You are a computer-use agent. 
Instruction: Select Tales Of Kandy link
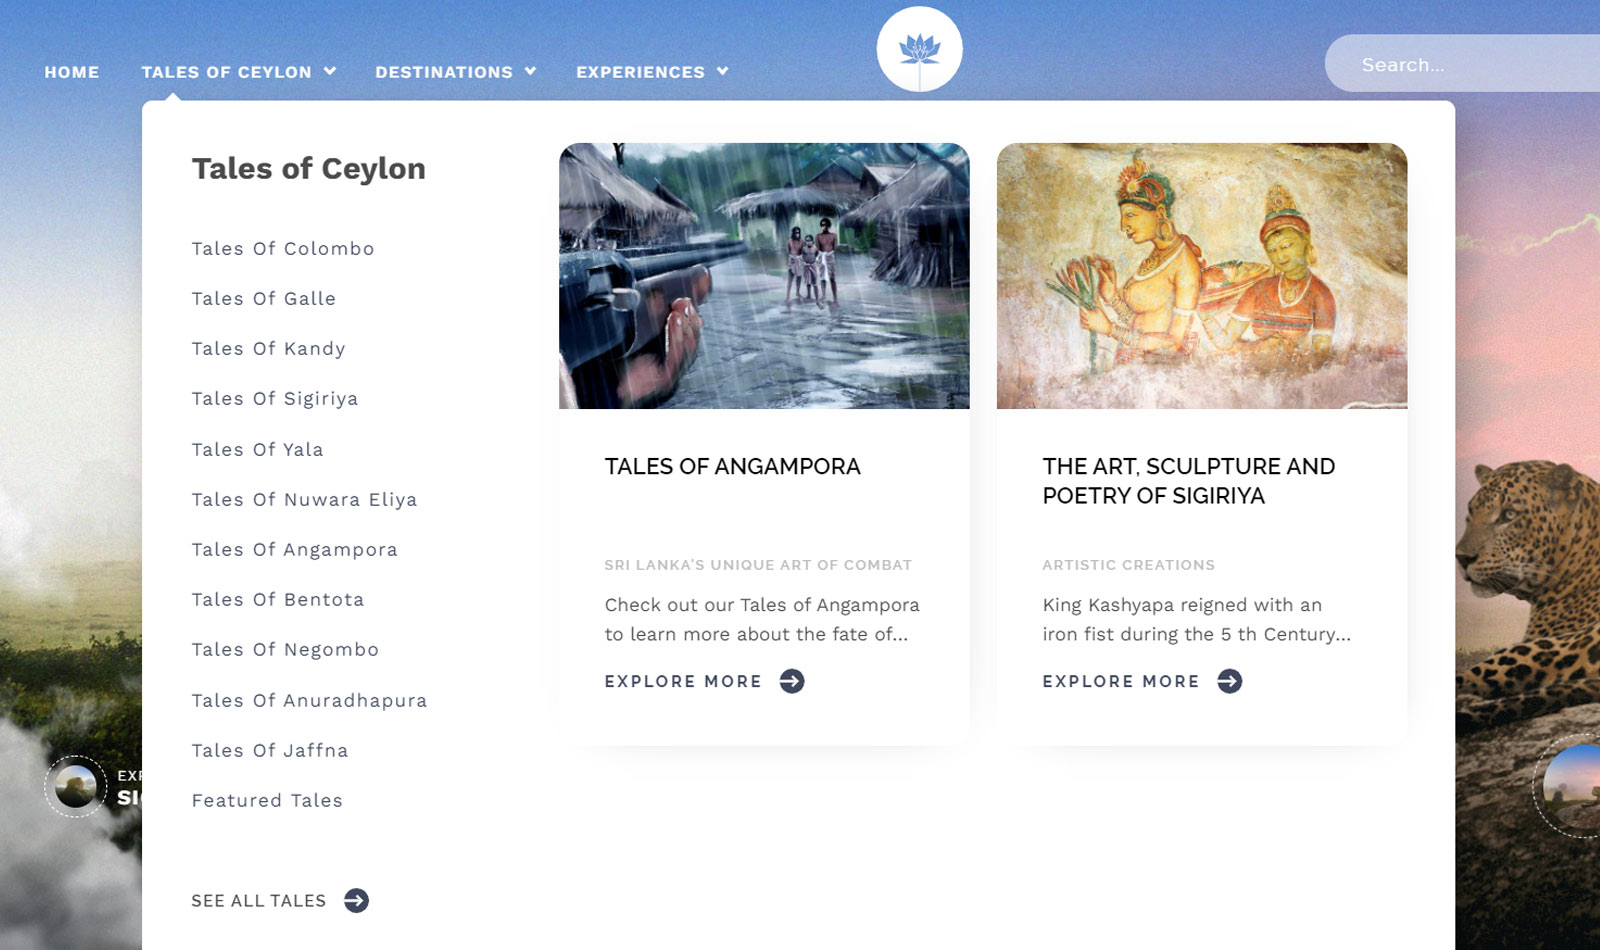(268, 349)
